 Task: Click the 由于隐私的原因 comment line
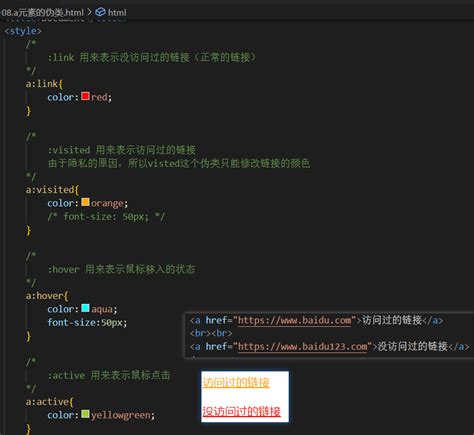(x=179, y=163)
